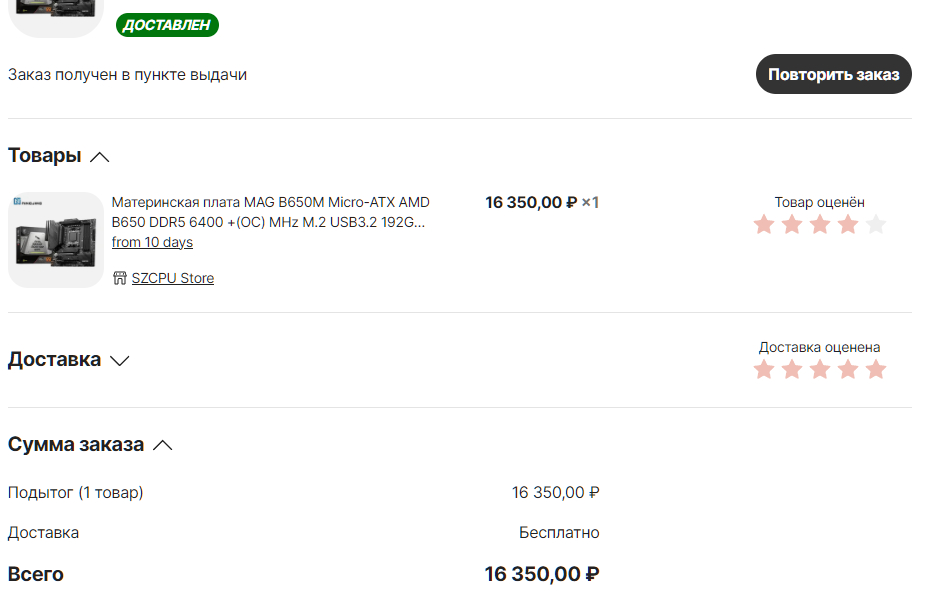Screen dimensions: 930x615
Task: Select the fifth star of delivery rating
Action: [876, 370]
